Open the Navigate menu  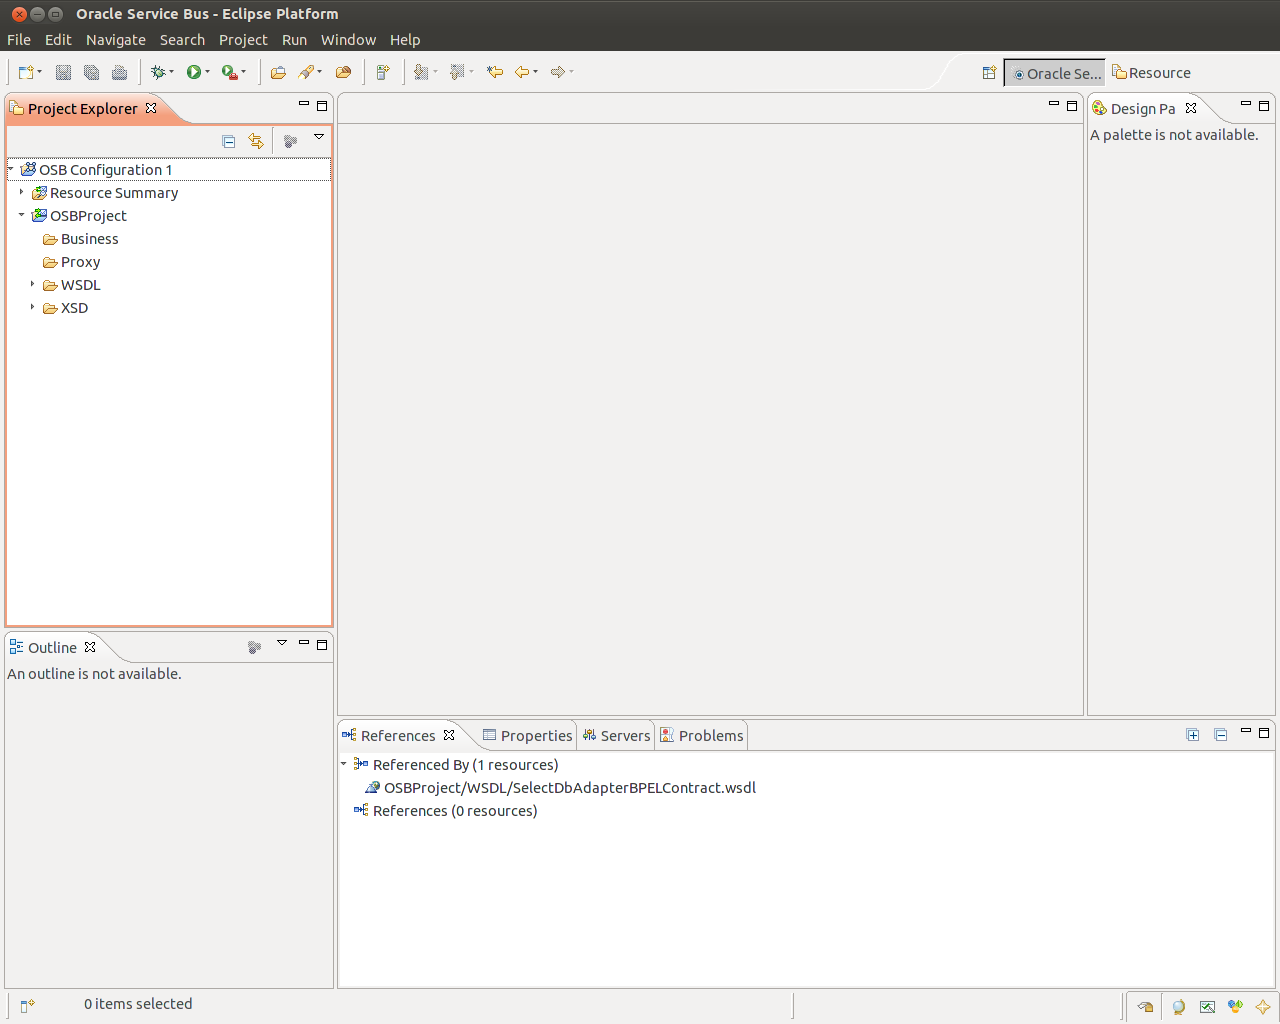click(x=116, y=40)
